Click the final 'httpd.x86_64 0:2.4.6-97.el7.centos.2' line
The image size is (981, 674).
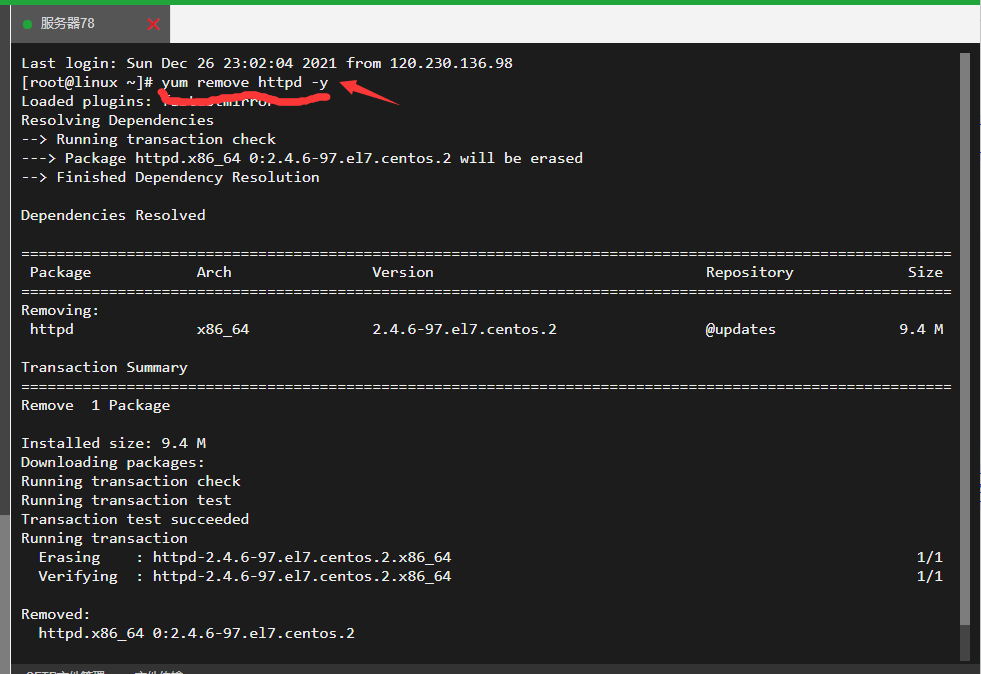point(196,633)
